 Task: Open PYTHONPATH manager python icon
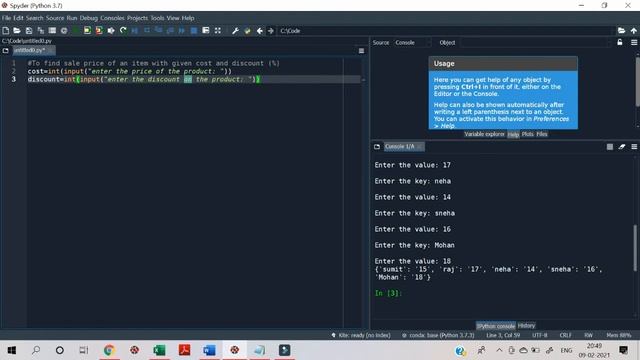point(247,31)
